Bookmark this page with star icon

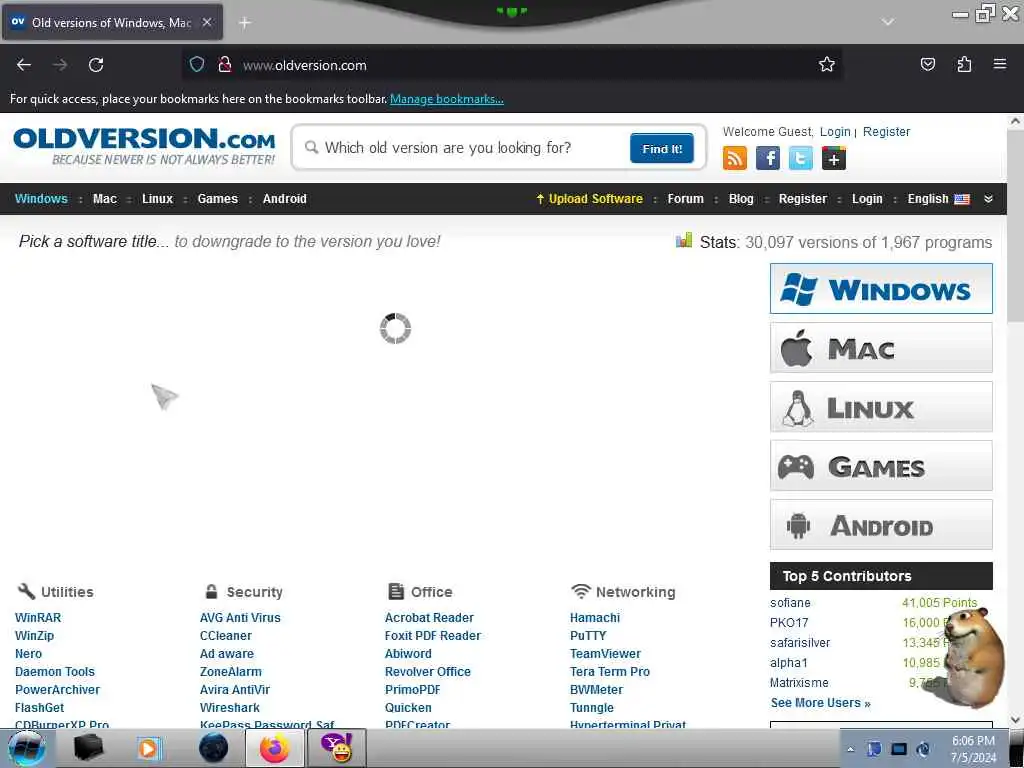pos(827,64)
